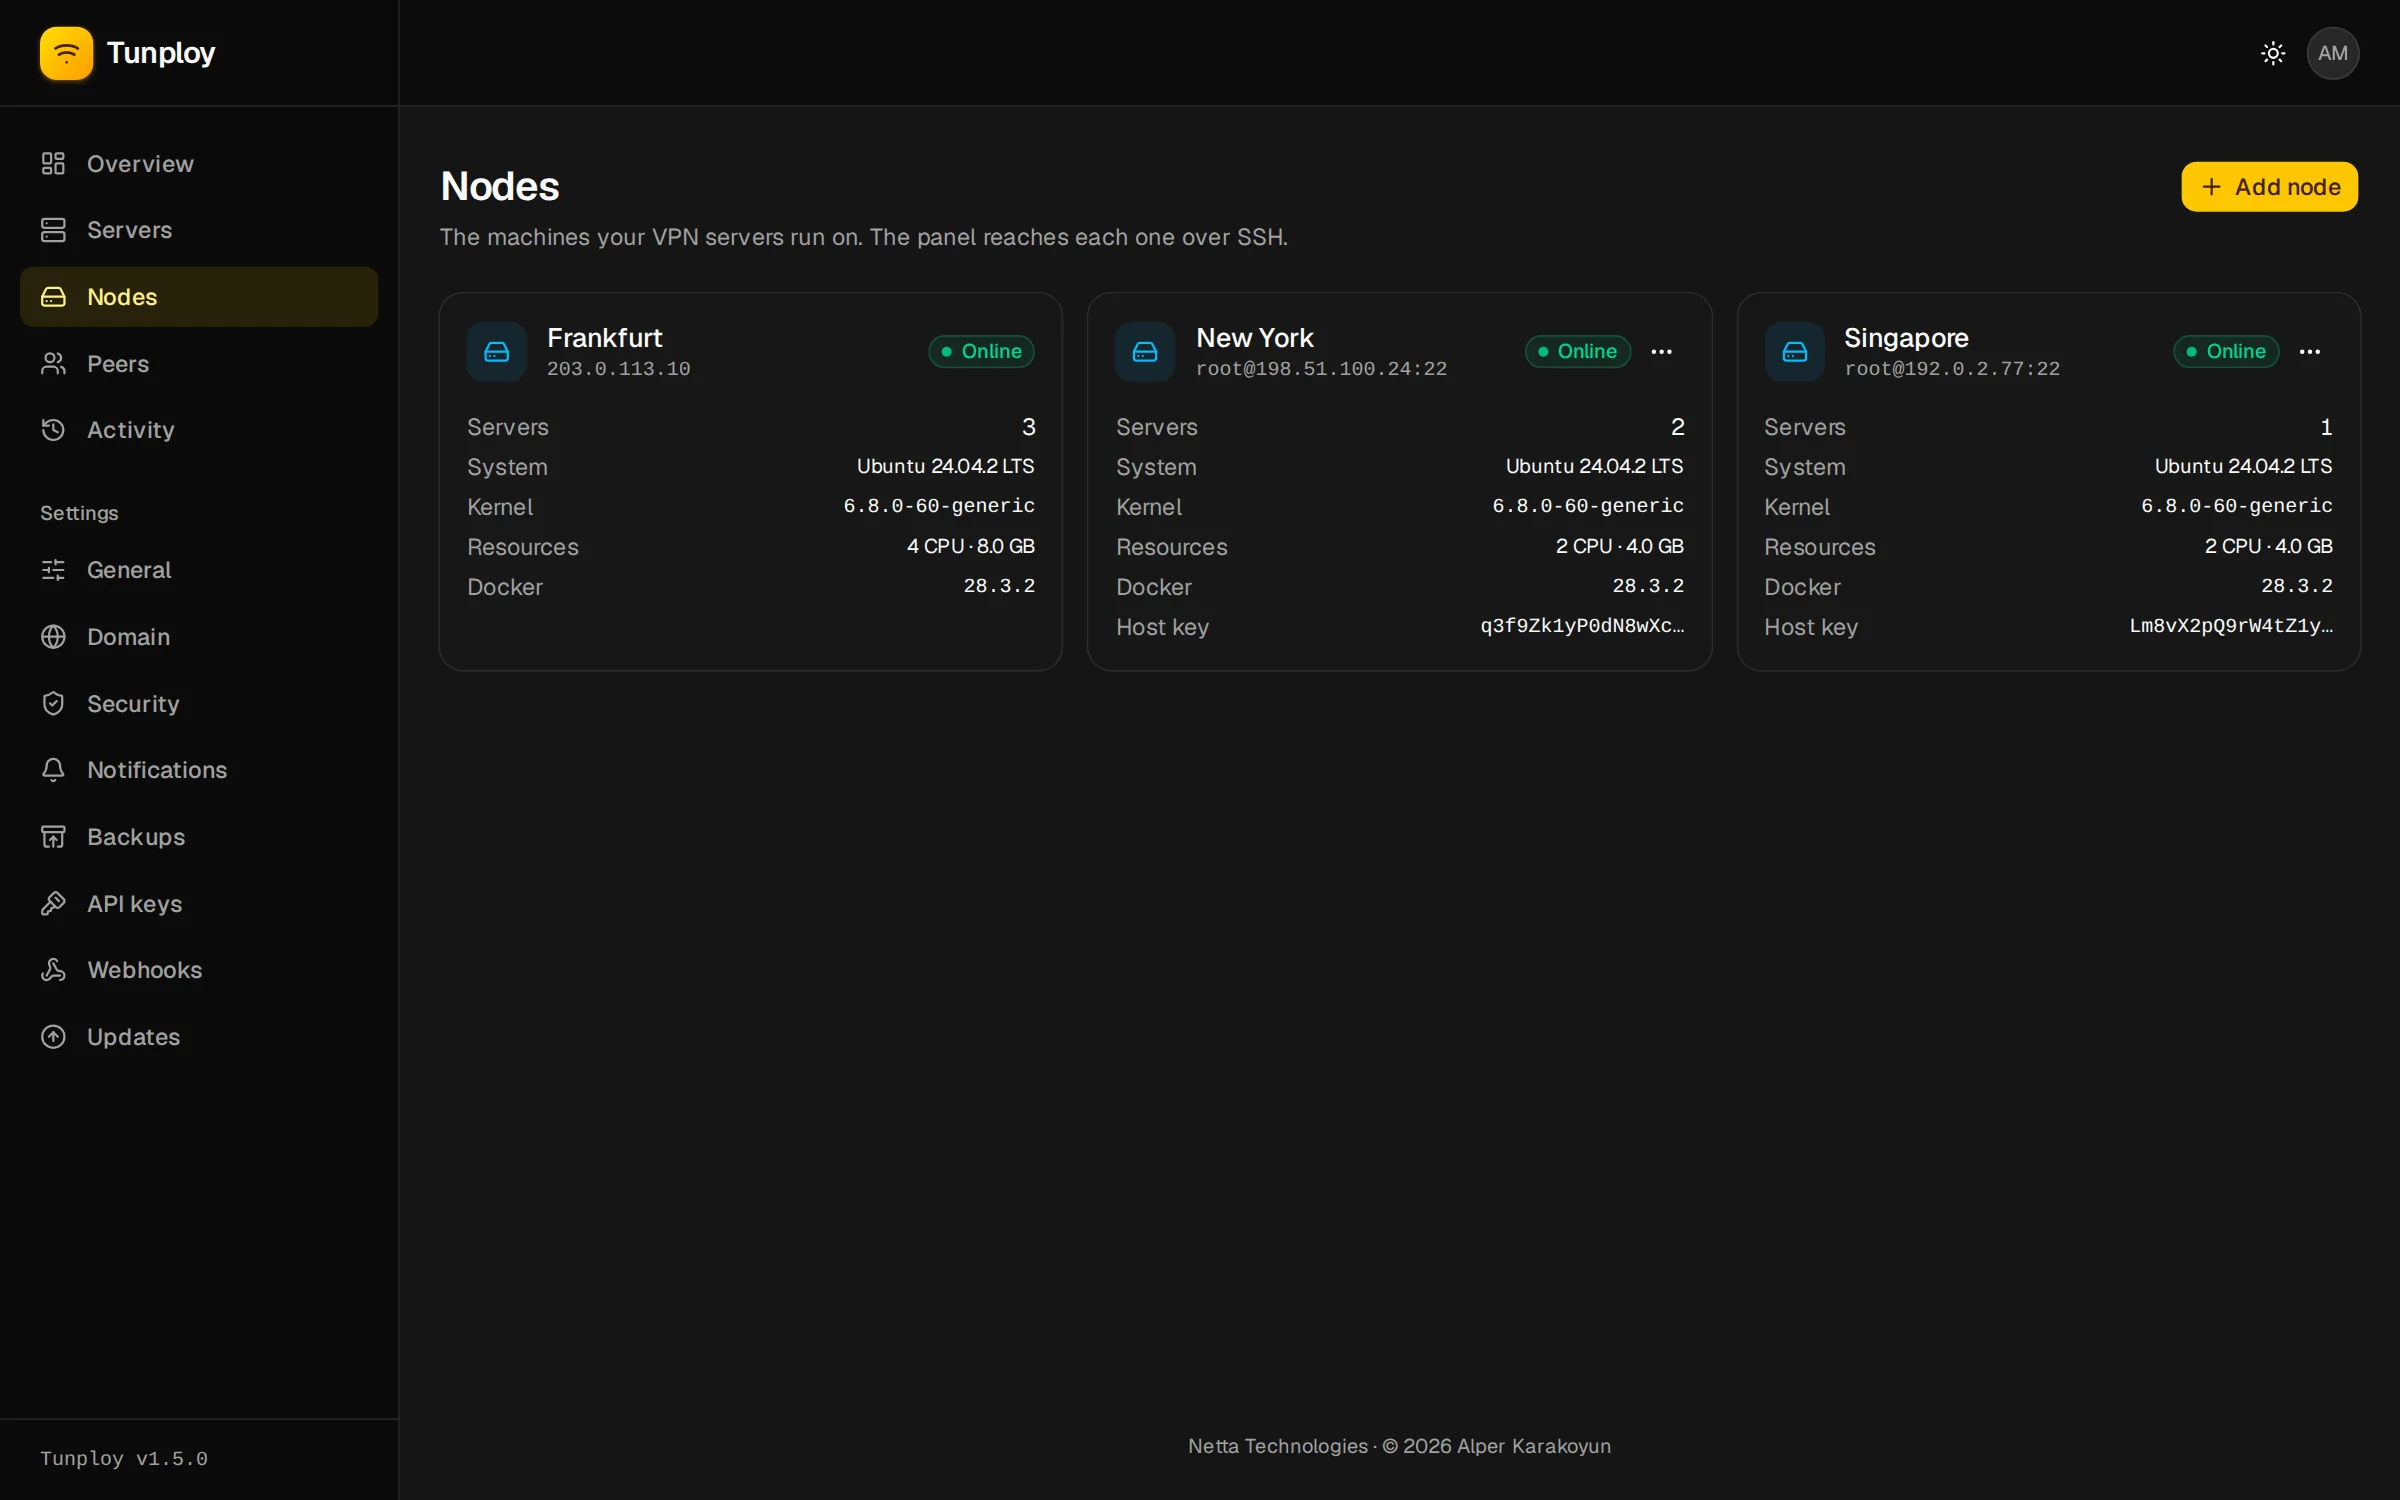Open General settings

click(199, 570)
